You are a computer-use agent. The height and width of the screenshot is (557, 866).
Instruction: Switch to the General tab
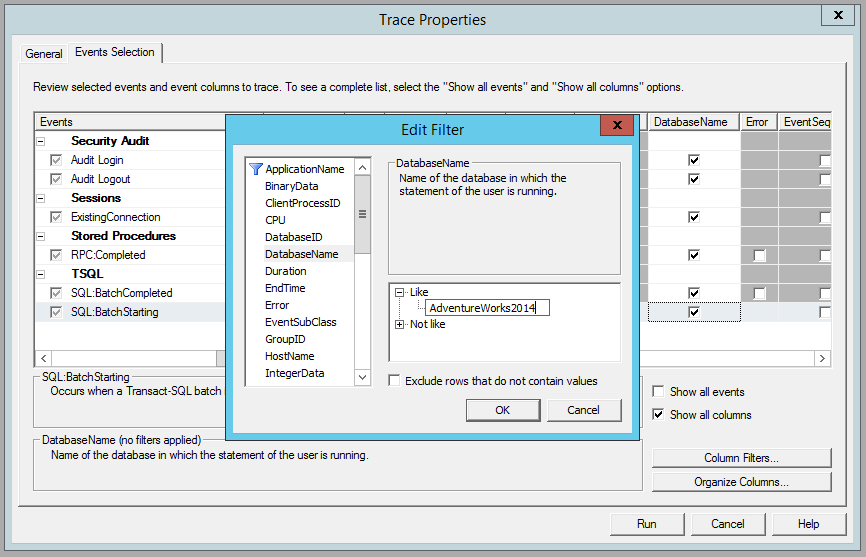click(44, 54)
